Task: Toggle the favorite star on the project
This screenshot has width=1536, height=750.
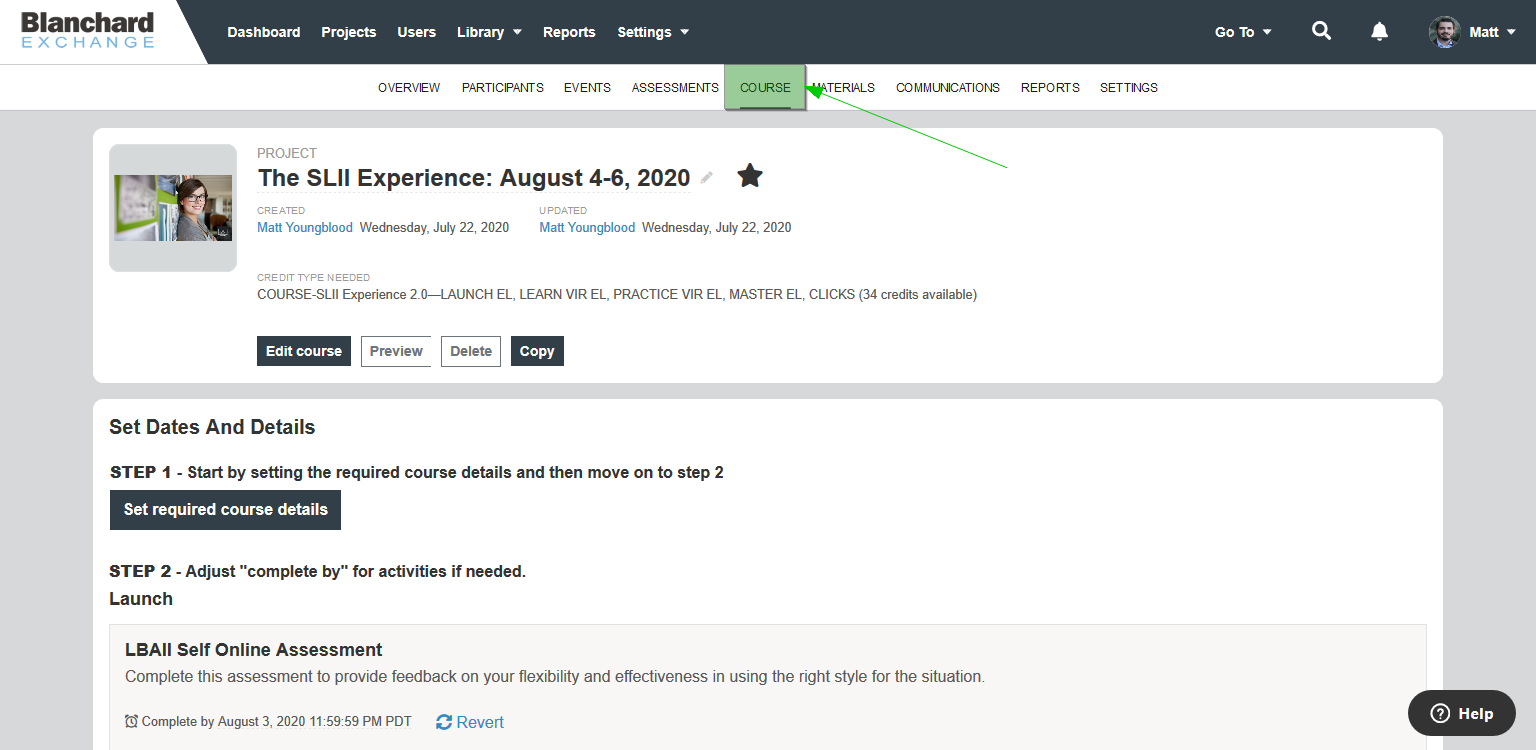Action: [x=750, y=176]
